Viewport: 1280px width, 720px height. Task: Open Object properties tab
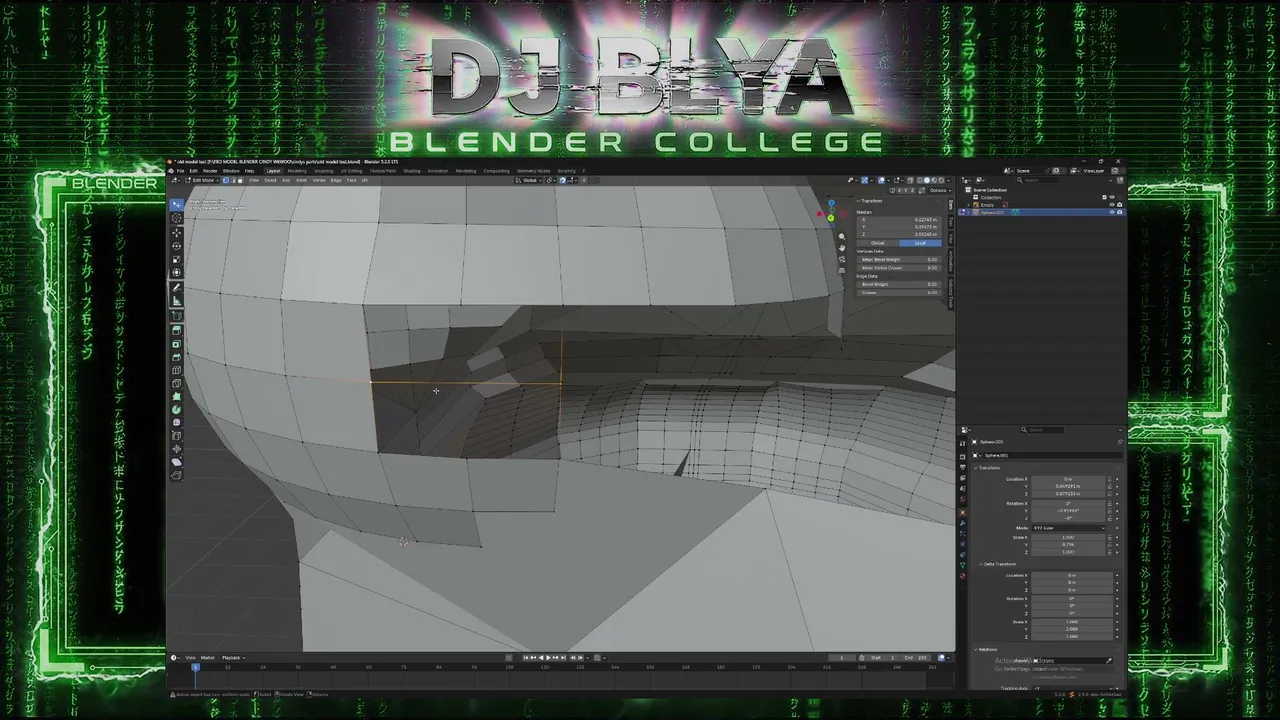[x=963, y=513]
